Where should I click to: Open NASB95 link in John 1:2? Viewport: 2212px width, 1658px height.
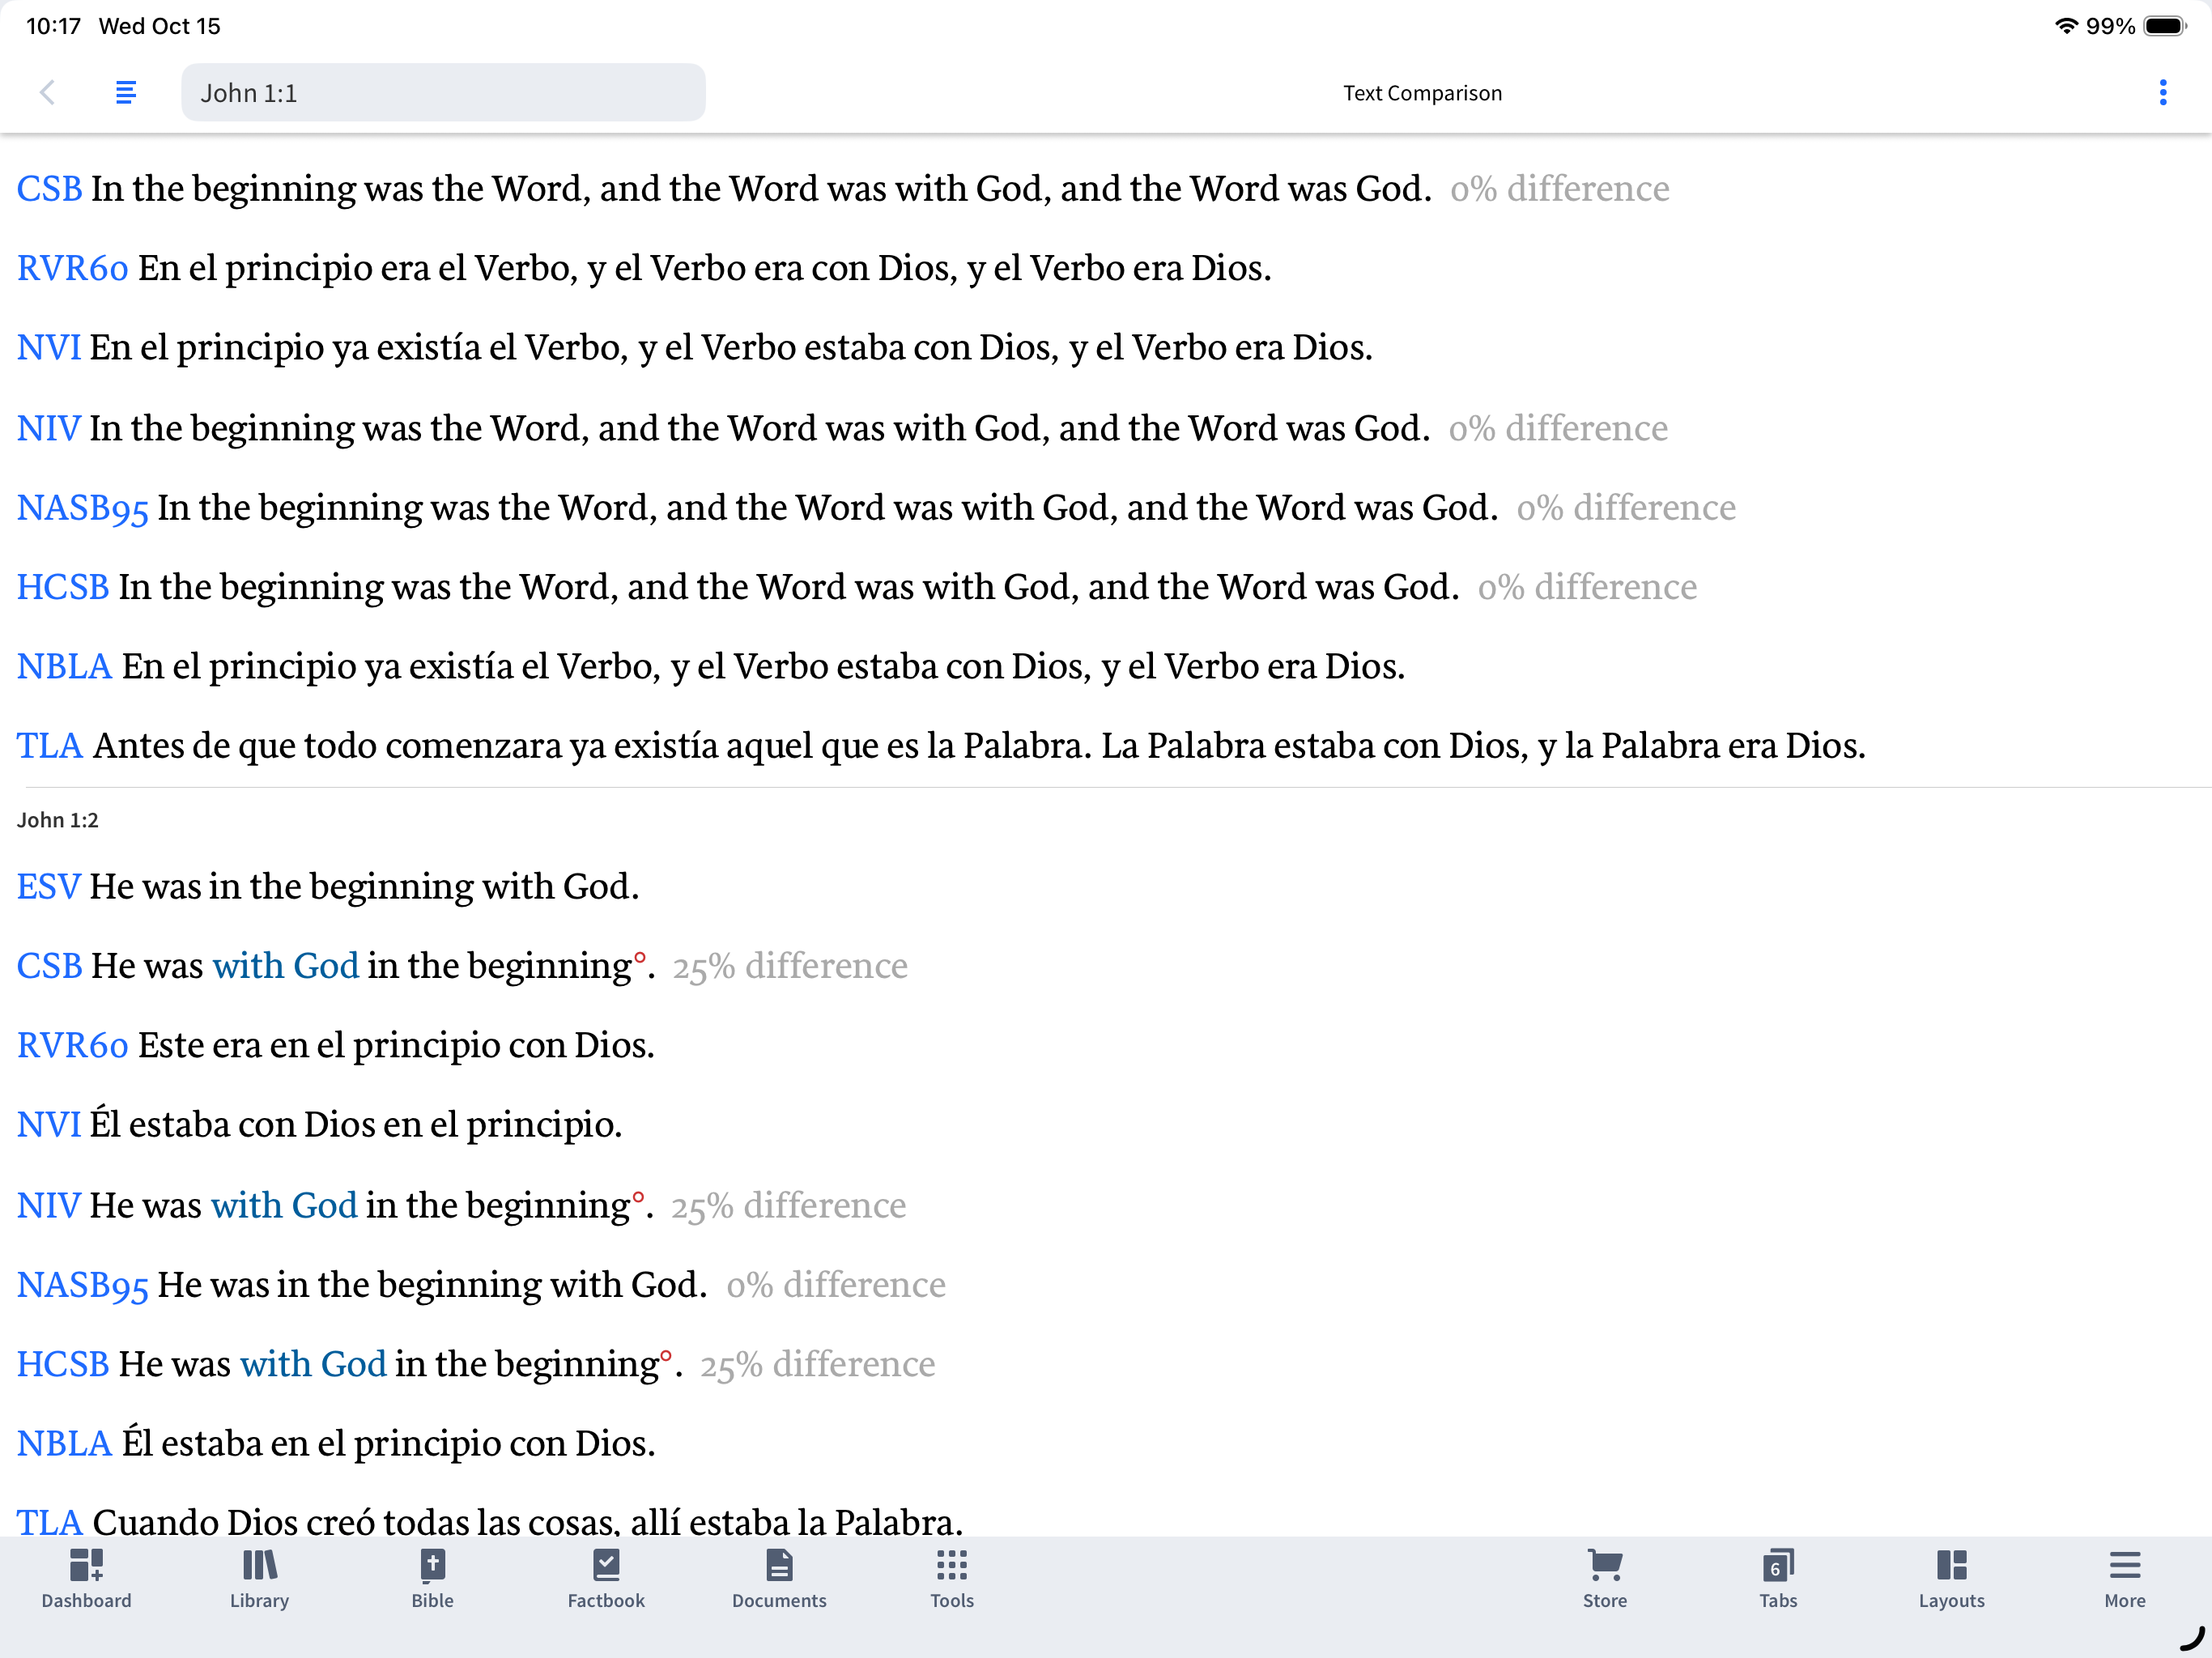[82, 1285]
